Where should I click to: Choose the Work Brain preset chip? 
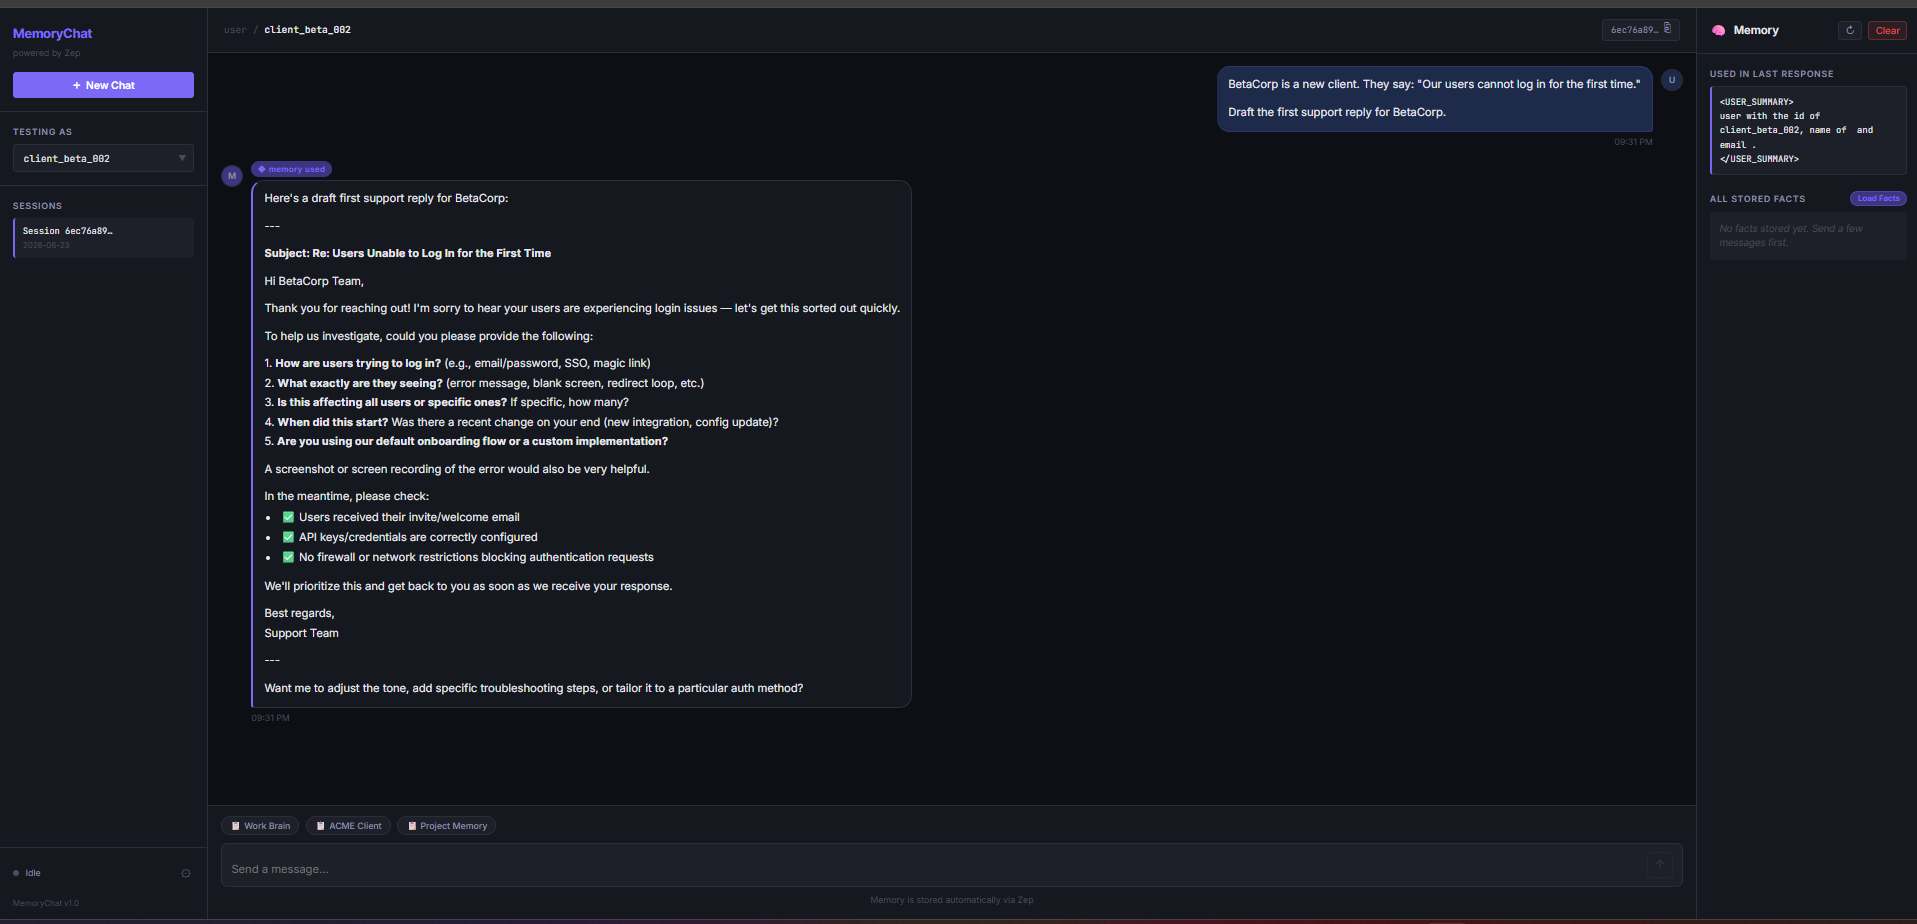tap(260, 826)
